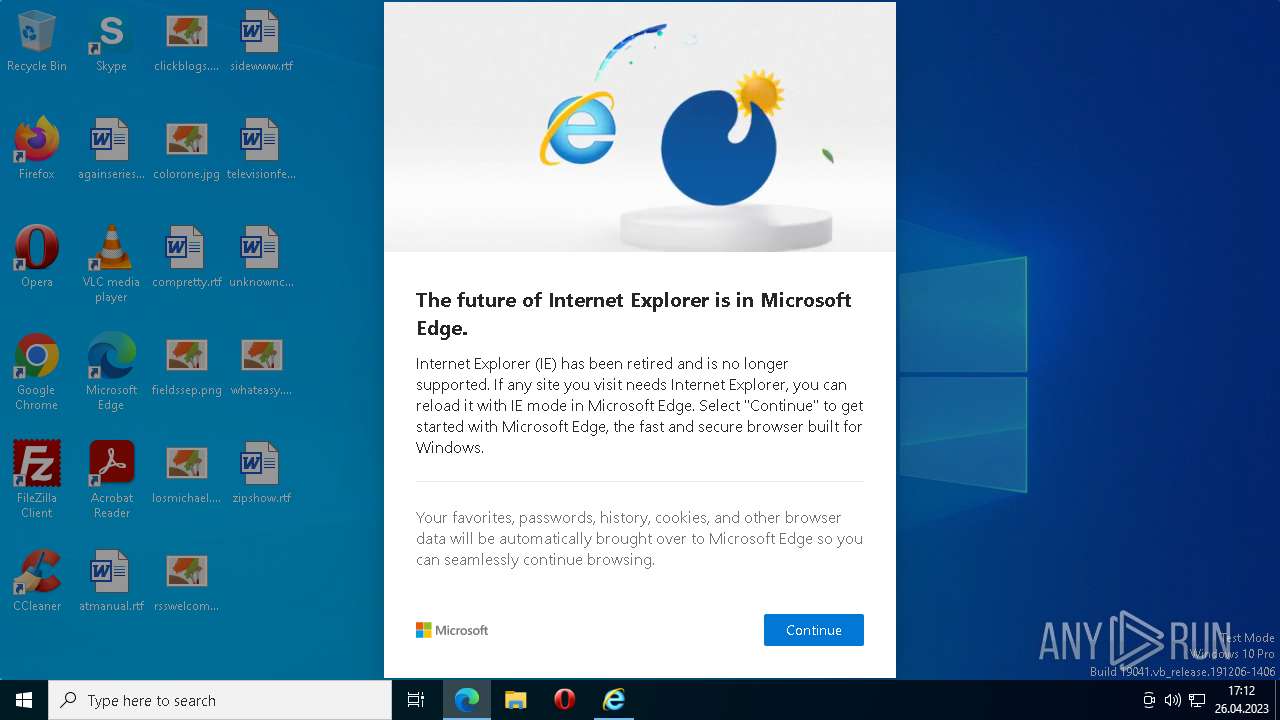Select the againseries document icon
Viewport: 1280px width, 720px height.
(x=111, y=150)
